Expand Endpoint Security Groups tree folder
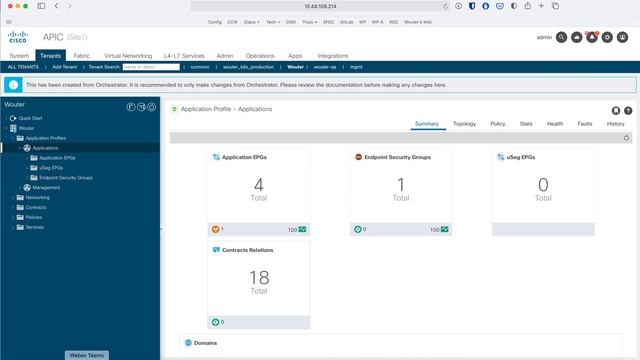This screenshot has width=640, height=360. 27,178
